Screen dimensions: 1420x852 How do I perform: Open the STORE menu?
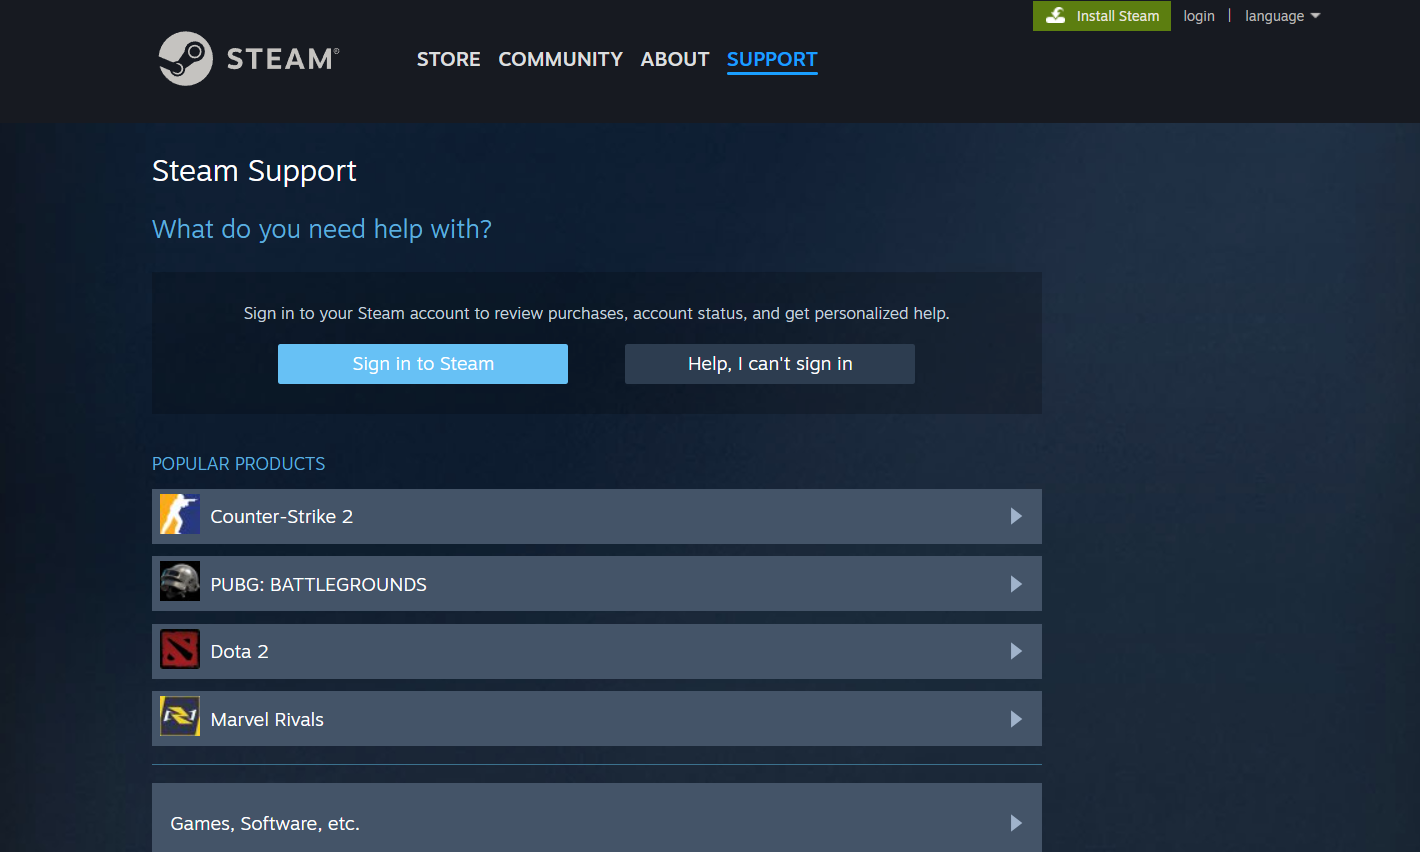coord(448,59)
